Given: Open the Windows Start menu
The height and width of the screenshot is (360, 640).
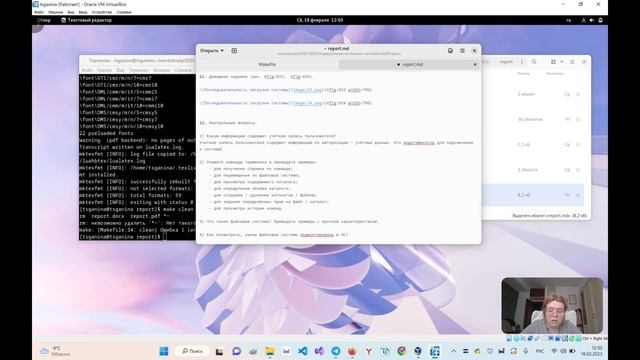Looking at the screenshot, I should 164,351.
